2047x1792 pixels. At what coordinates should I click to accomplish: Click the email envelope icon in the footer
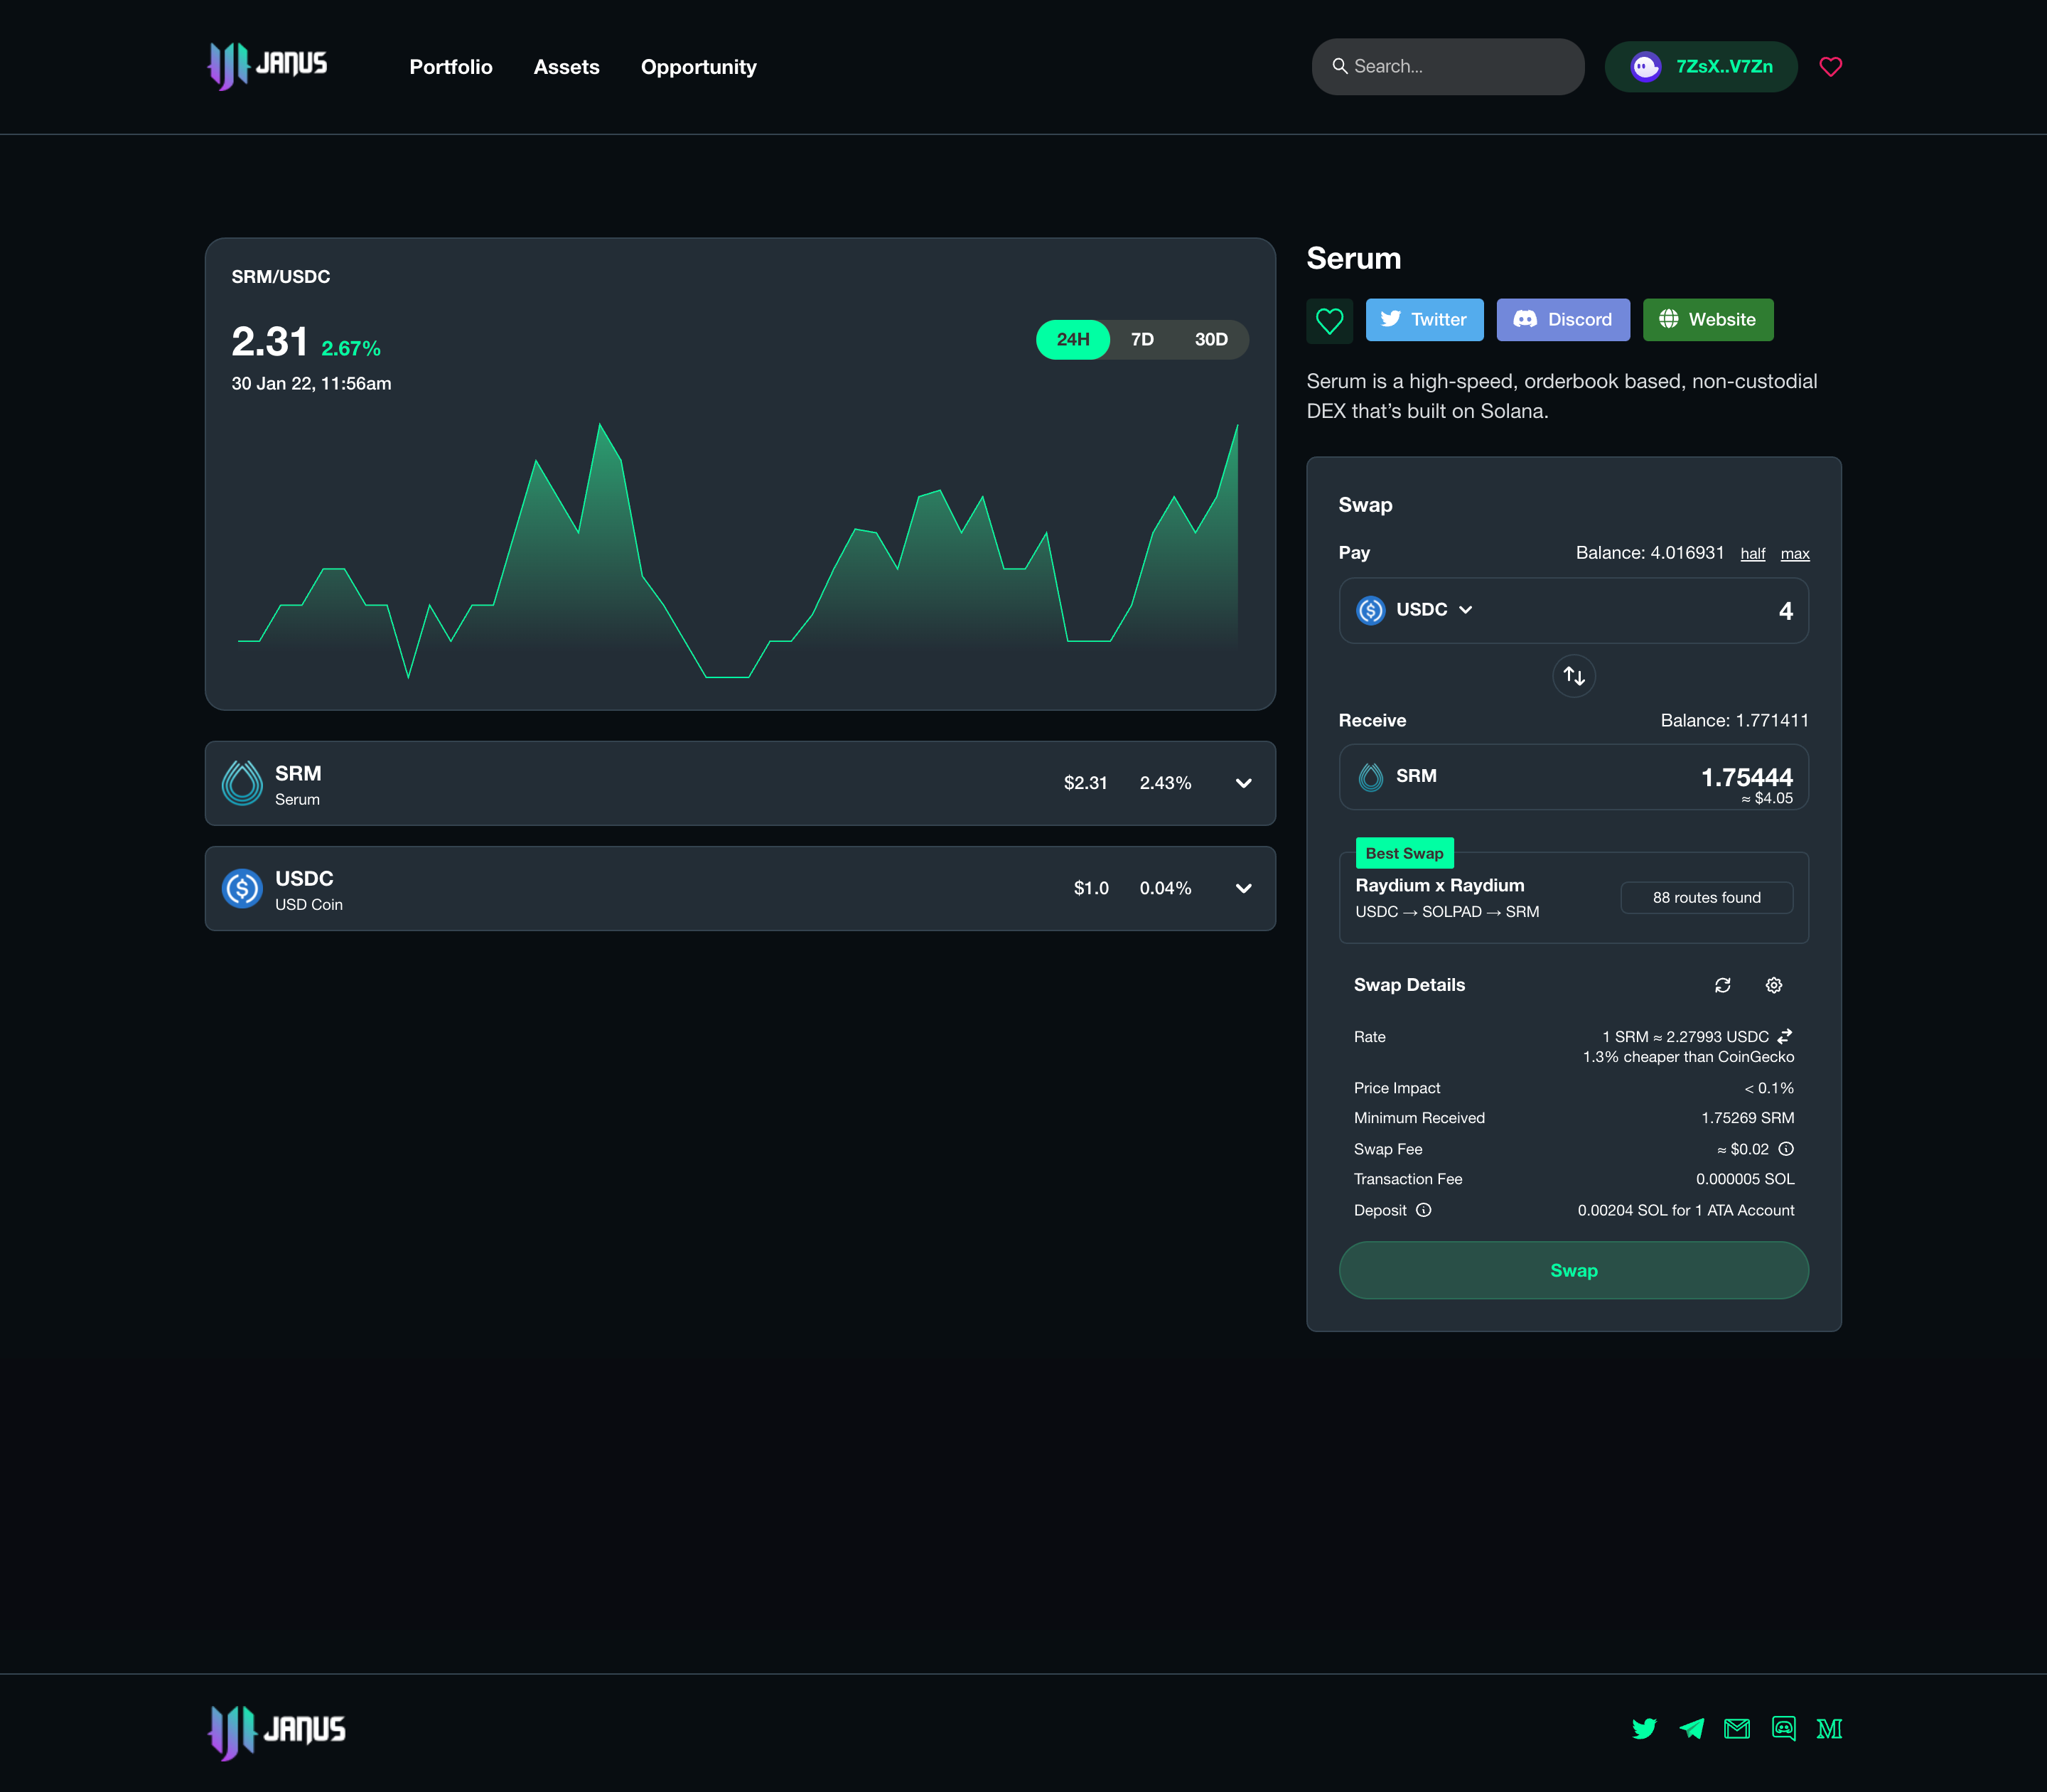click(1738, 1729)
